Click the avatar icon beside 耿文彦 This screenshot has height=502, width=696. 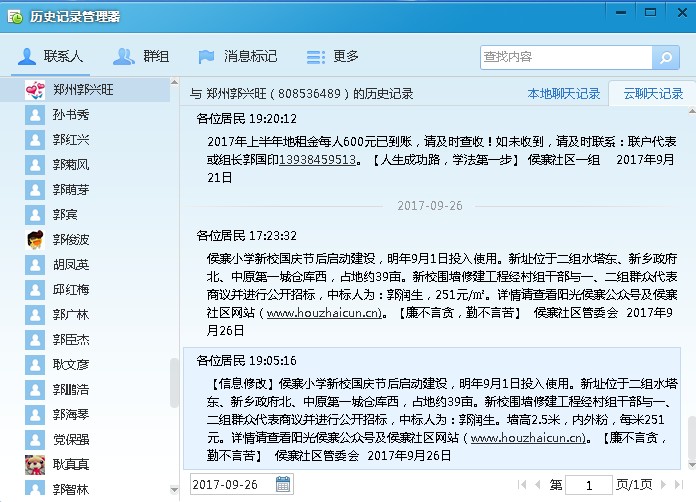[x=35, y=364]
